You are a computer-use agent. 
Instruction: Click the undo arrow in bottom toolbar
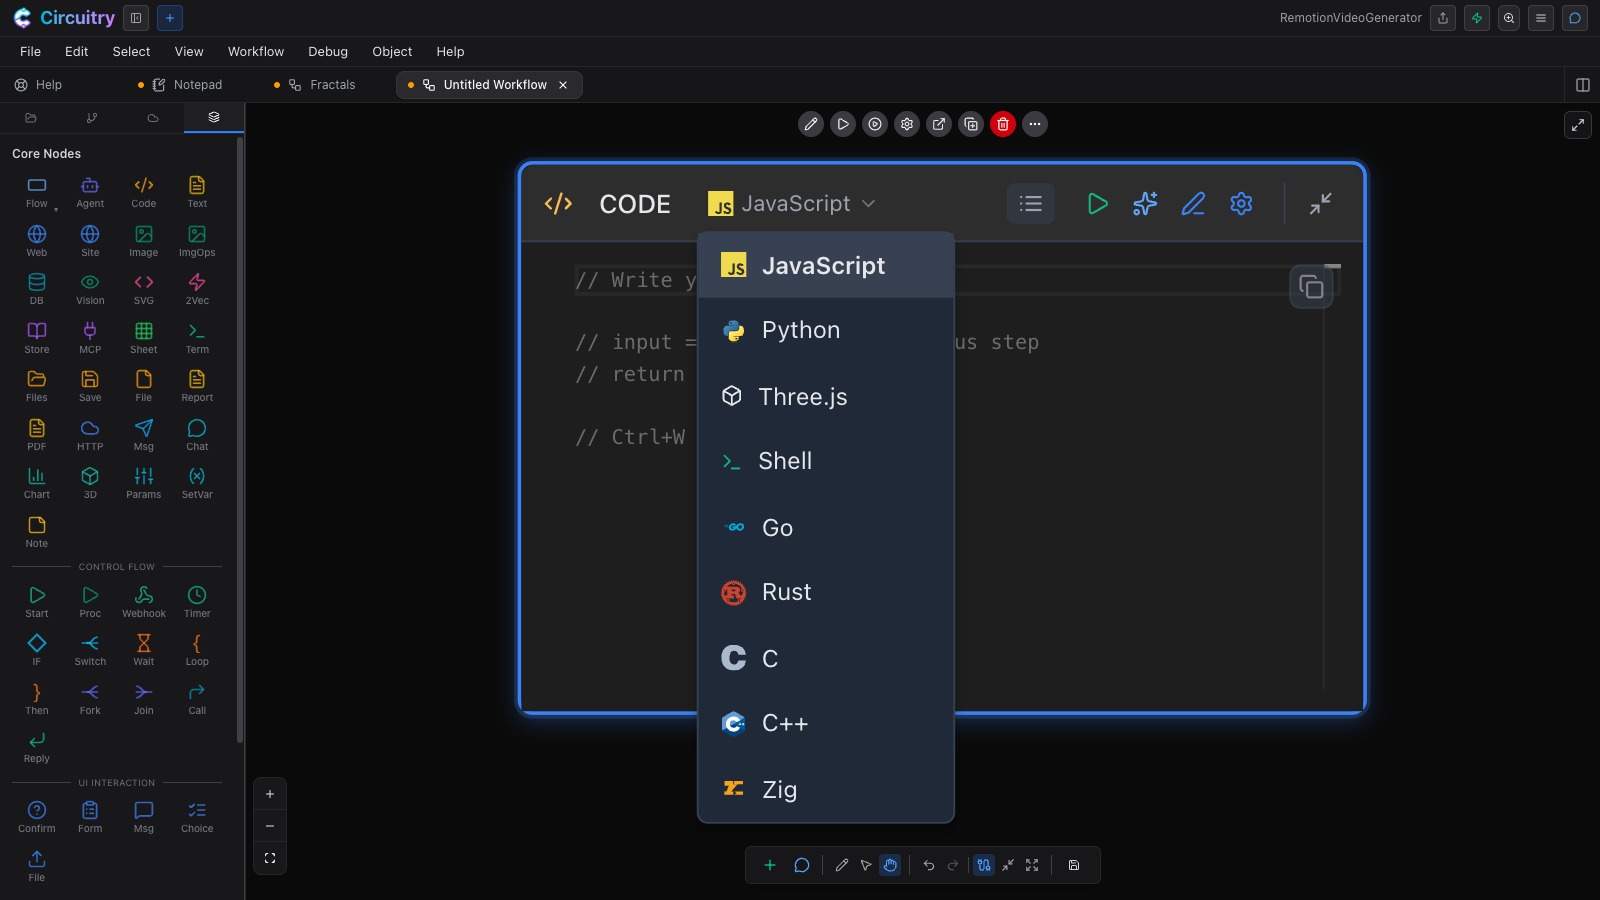click(929, 865)
